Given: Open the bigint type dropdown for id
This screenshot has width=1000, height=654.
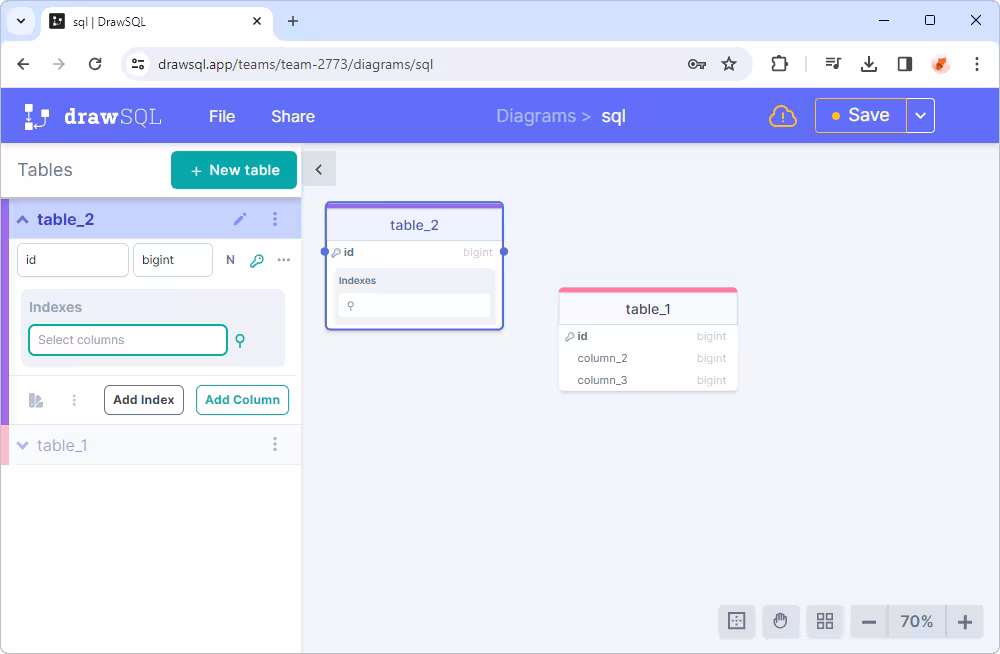Looking at the screenshot, I should click(x=173, y=260).
